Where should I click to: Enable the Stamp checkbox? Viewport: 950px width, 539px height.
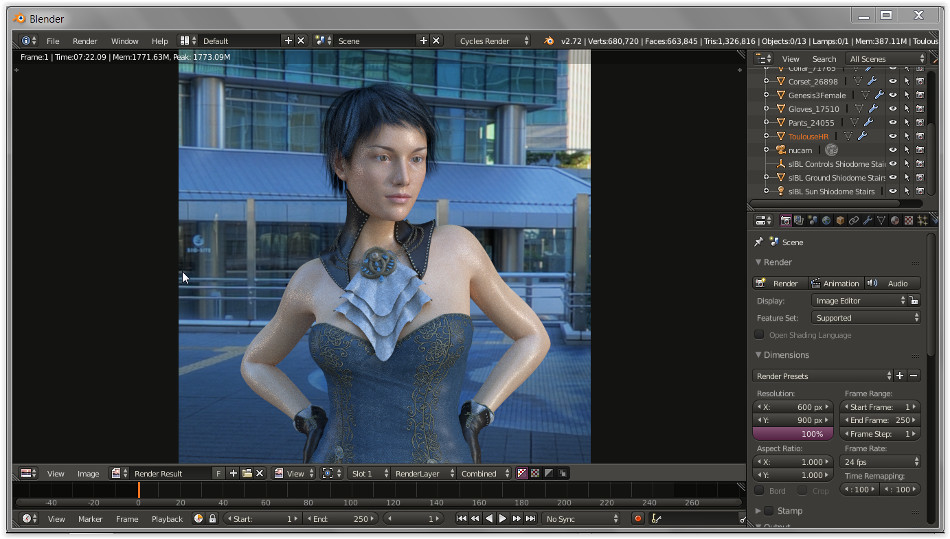click(x=769, y=511)
